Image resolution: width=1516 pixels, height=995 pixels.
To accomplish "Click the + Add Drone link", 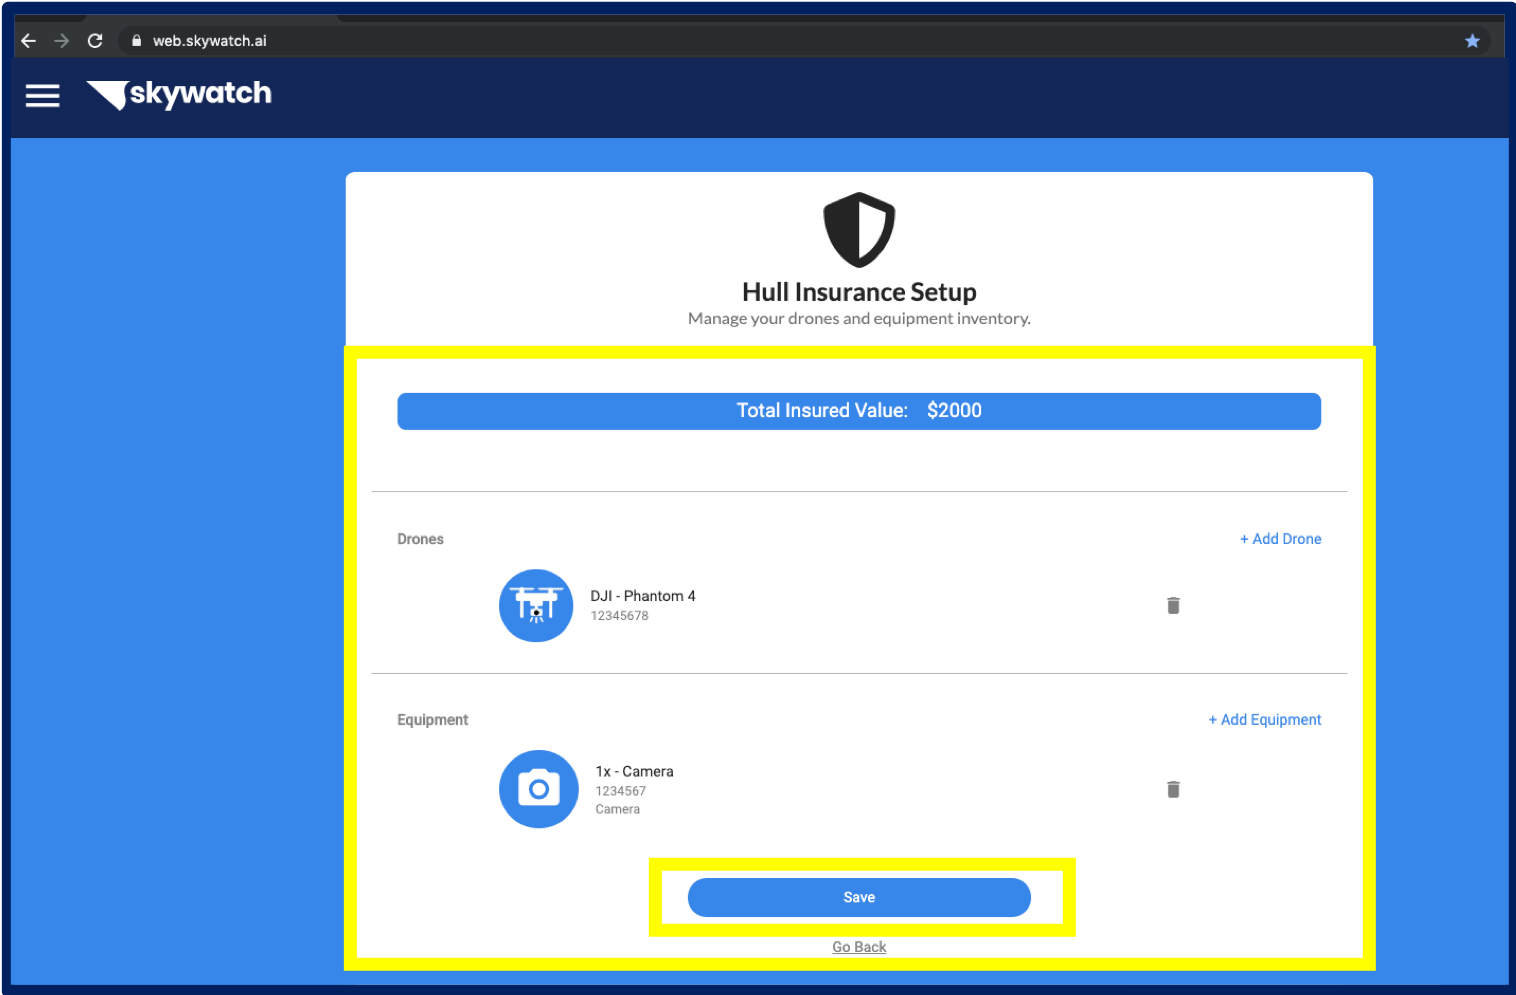I will (1280, 539).
